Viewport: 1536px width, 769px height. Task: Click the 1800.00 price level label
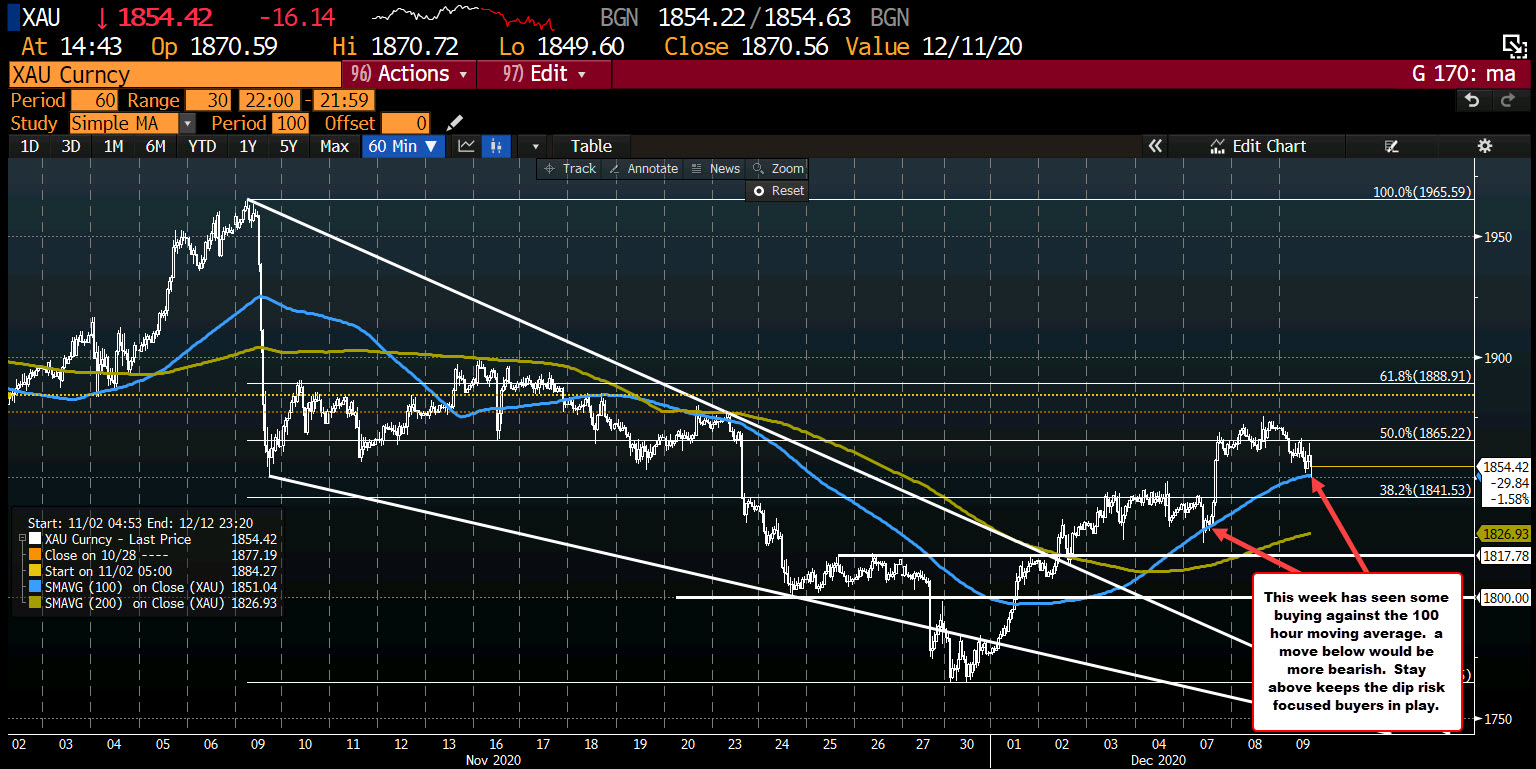point(1506,598)
